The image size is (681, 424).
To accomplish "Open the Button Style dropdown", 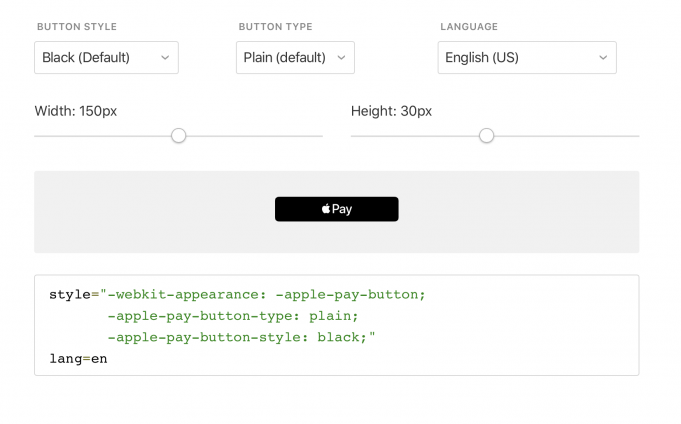I will pyautogui.click(x=106, y=58).
